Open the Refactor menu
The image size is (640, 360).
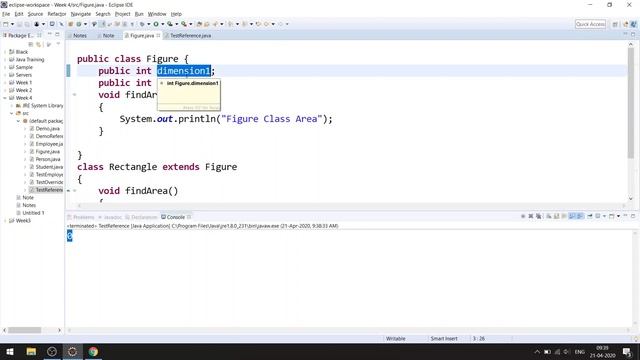[x=57, y=14]
